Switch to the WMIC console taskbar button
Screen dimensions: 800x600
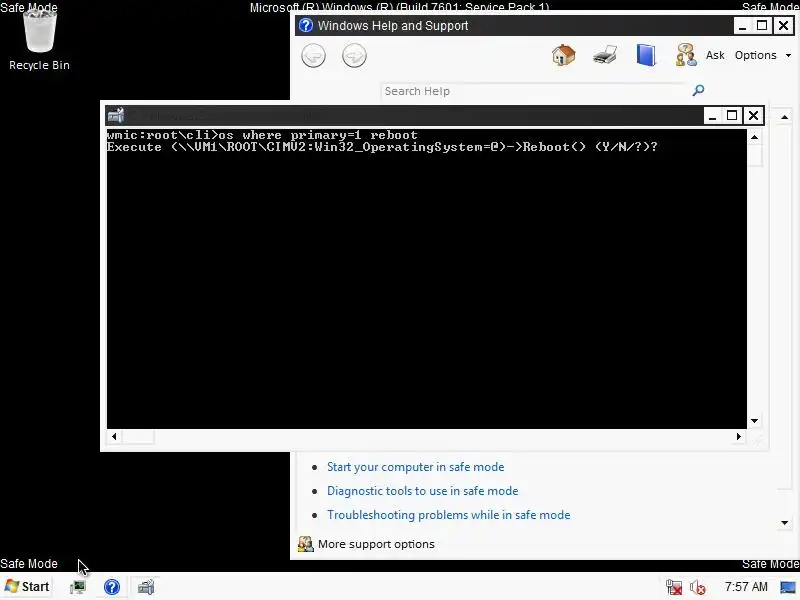[146, 587]
